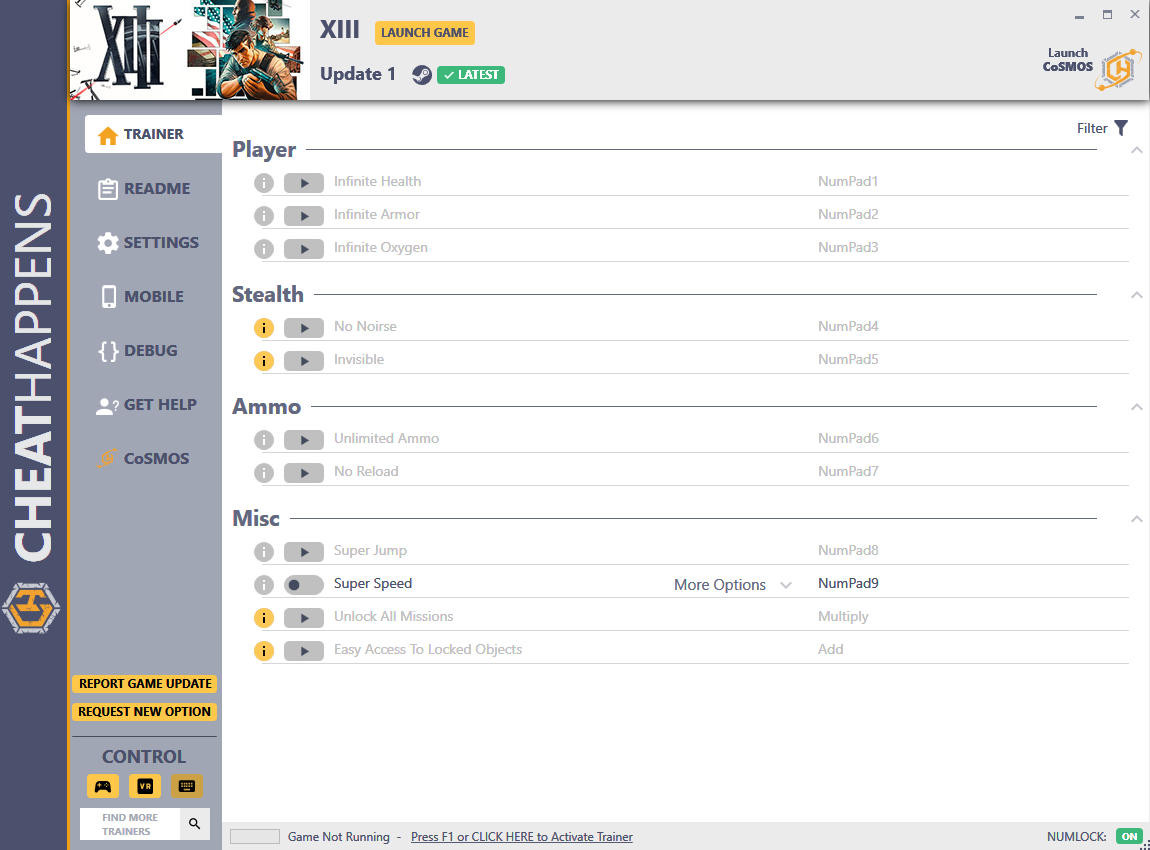Click info icon for Unlock All Missions
This screenshot has height=850, width=1150.
click(x=264, y=617)
